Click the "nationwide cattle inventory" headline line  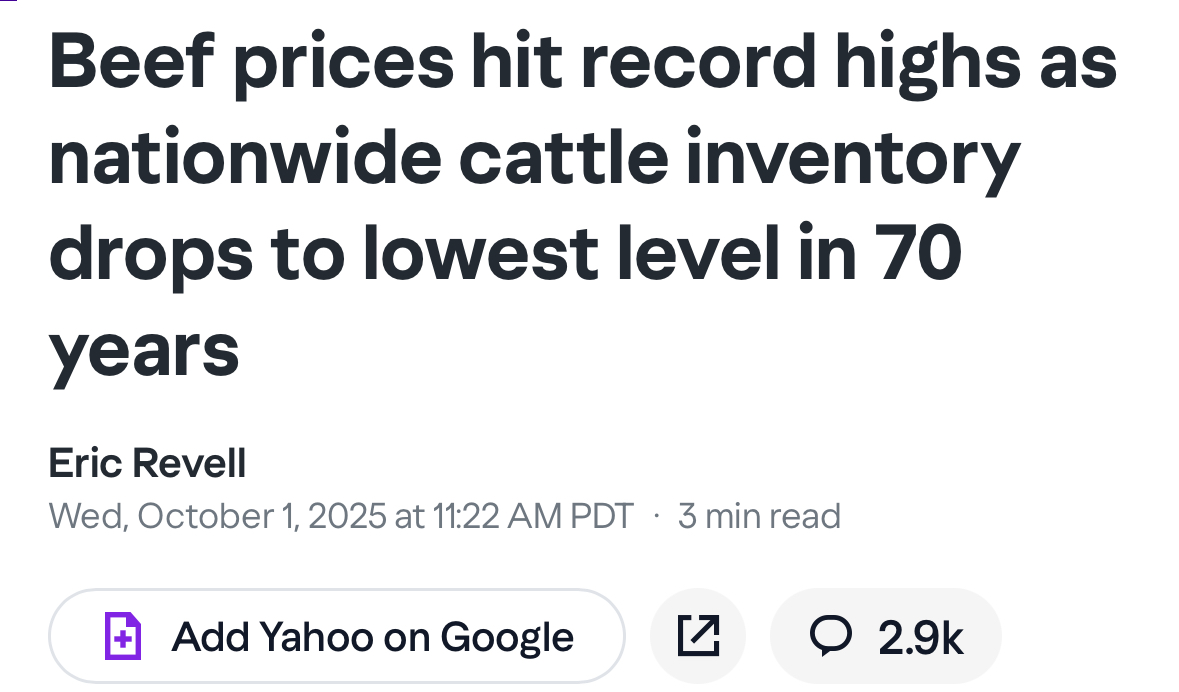pyautogui.click(x=534, y=158)
